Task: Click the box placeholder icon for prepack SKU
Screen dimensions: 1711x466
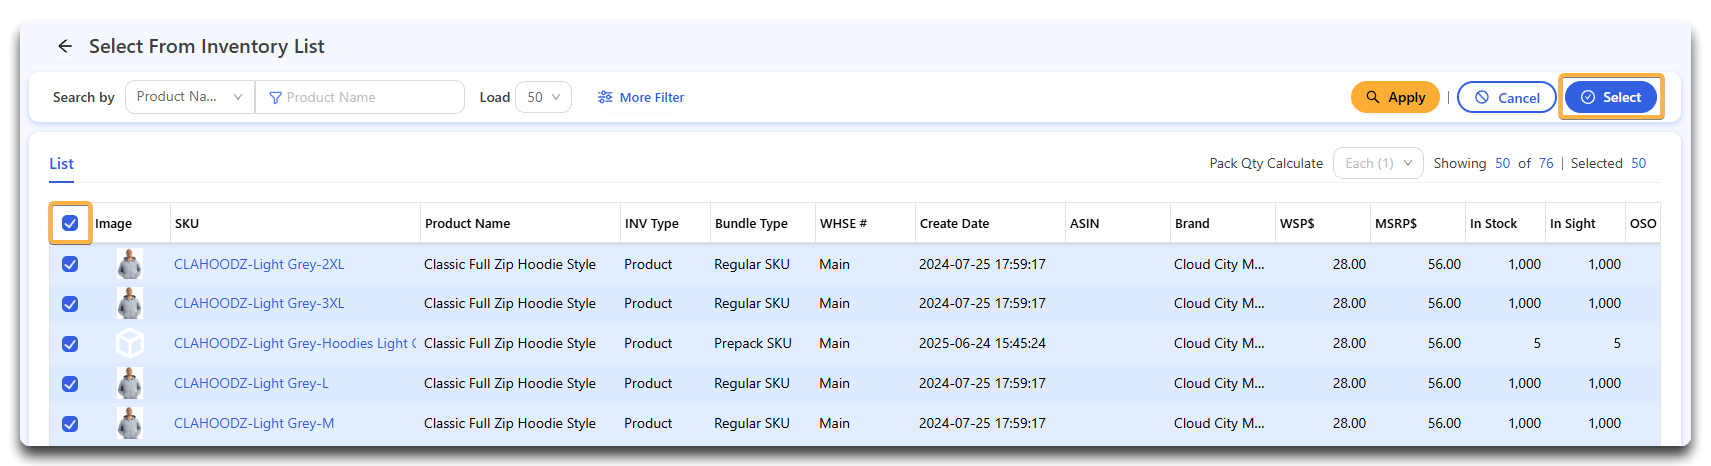Action: coord(129,343)
